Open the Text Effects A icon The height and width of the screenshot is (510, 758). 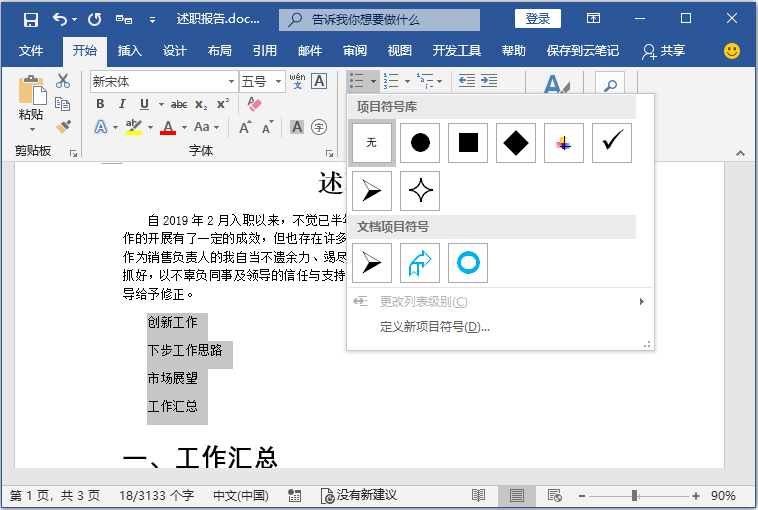click(101, 127)
